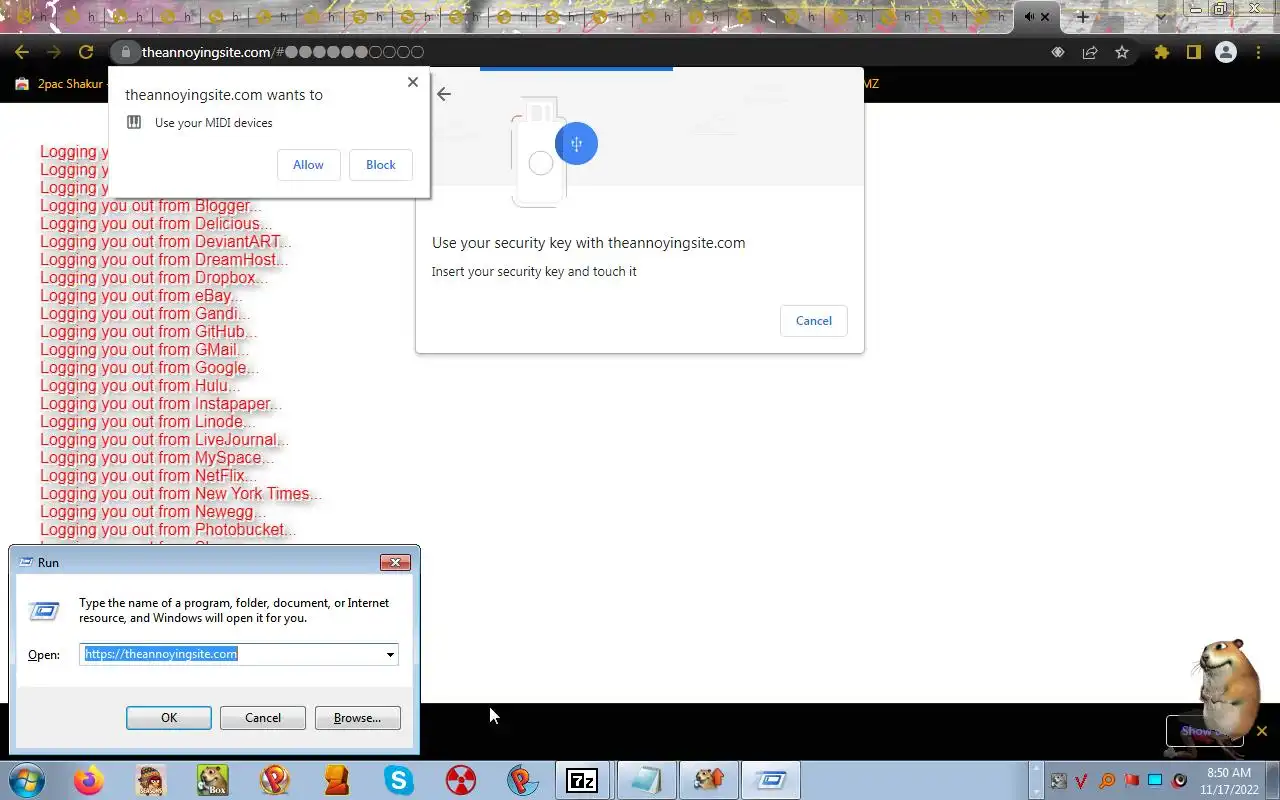Go back in security key dialog
The width and height of the screenshot is (1280, 800).
pos(444,94)
